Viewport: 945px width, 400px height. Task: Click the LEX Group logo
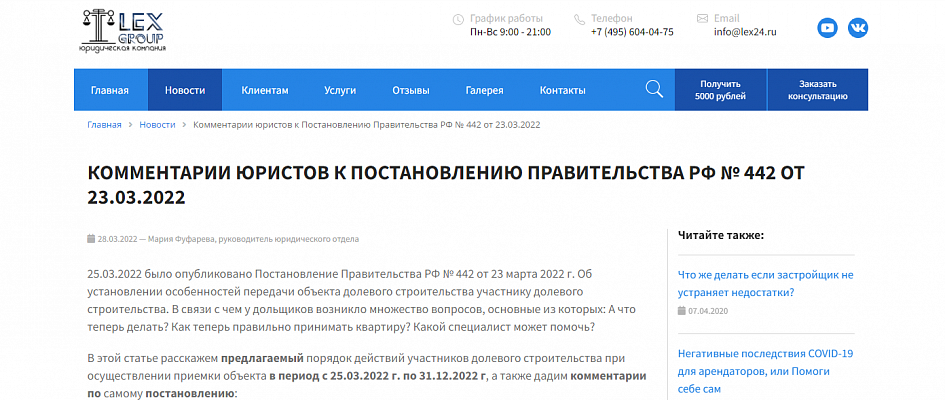(x=123, y=31)
